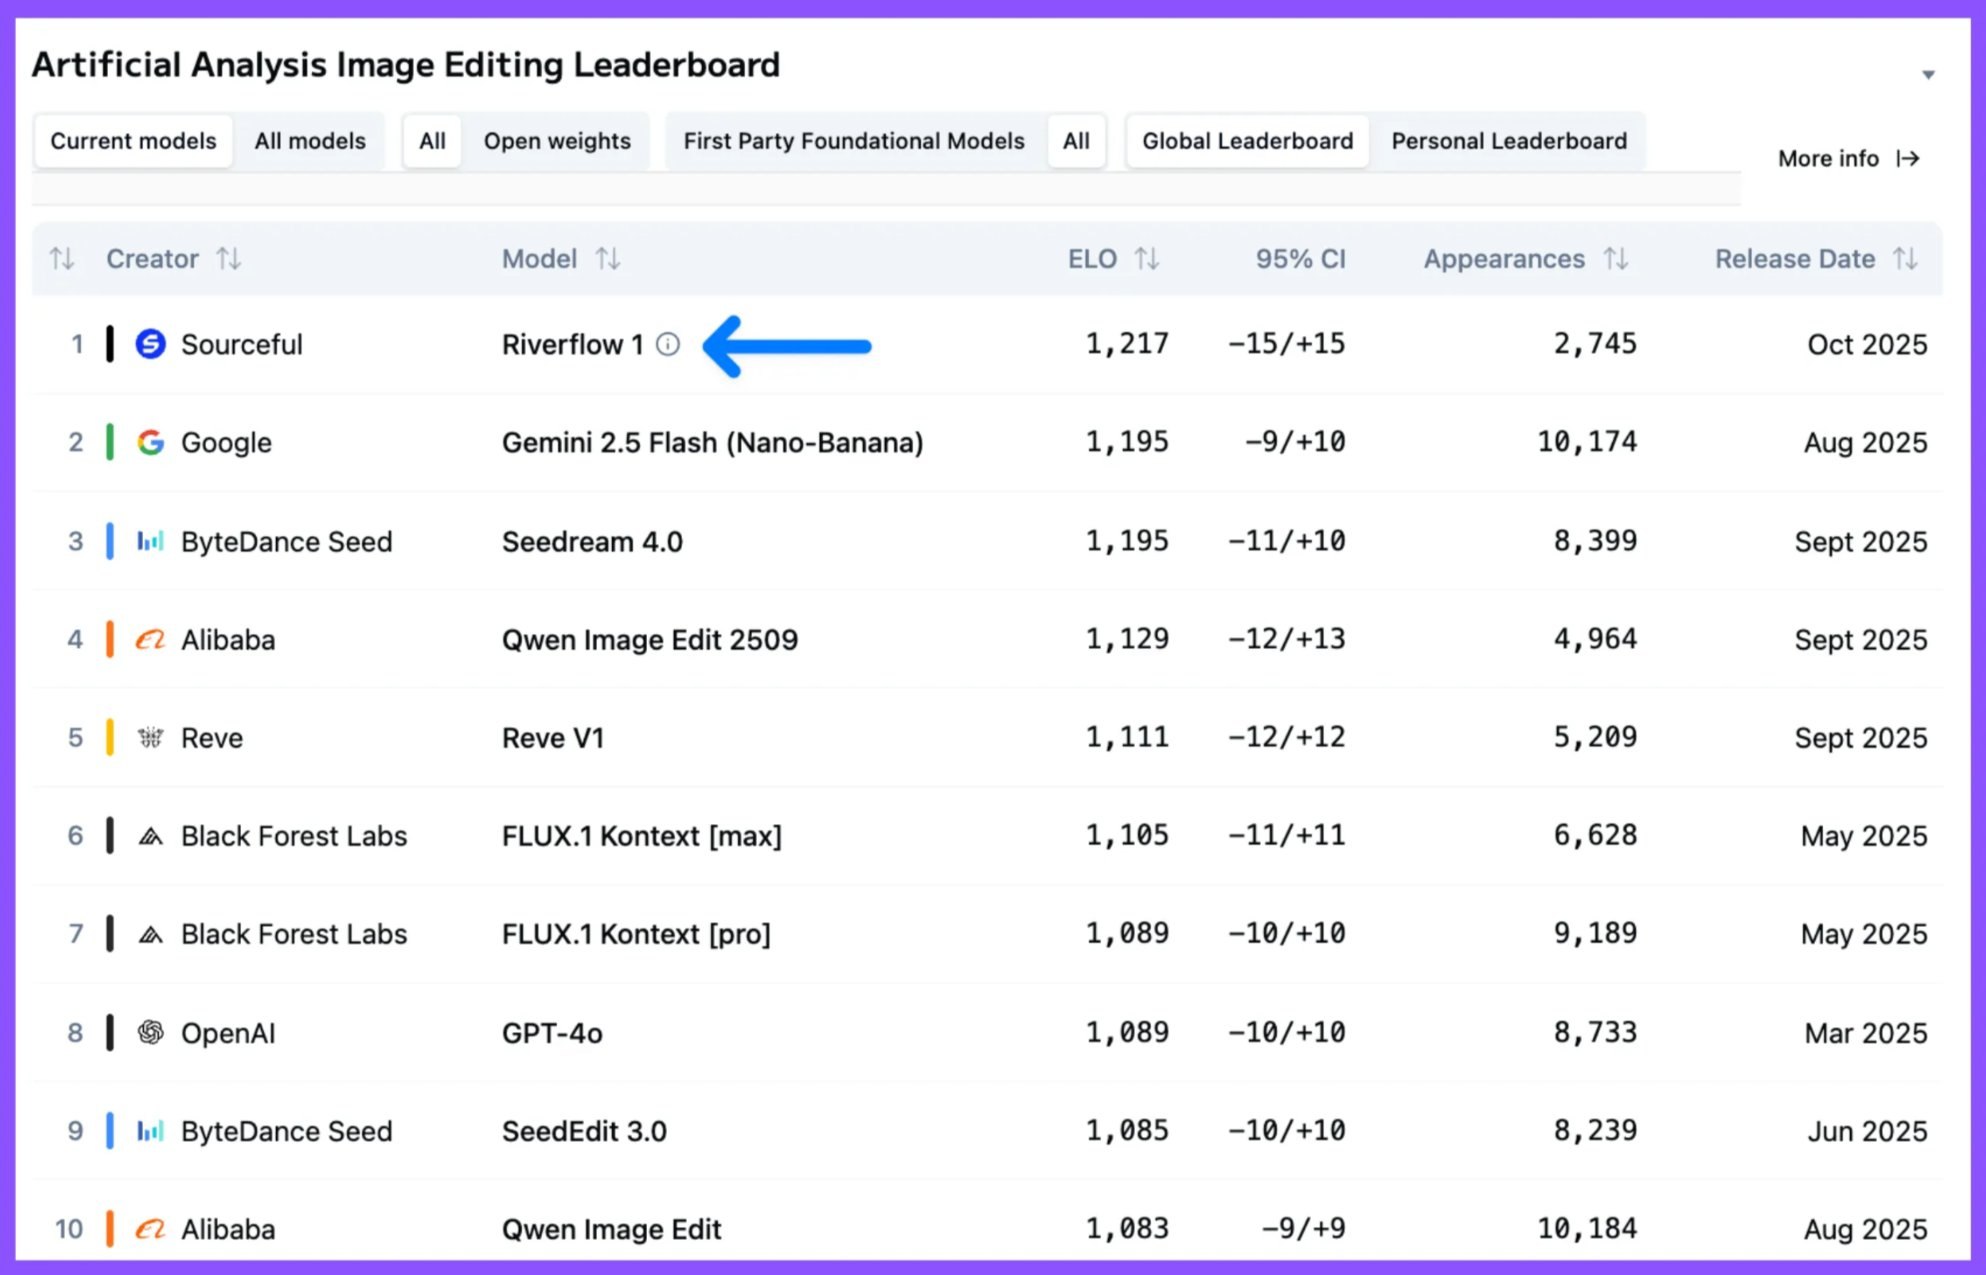The height and width of the screenshot is (1275, 1986).
Task: Switch to the All models toggle
Action: pyautogui.click(x=310, y=141)
